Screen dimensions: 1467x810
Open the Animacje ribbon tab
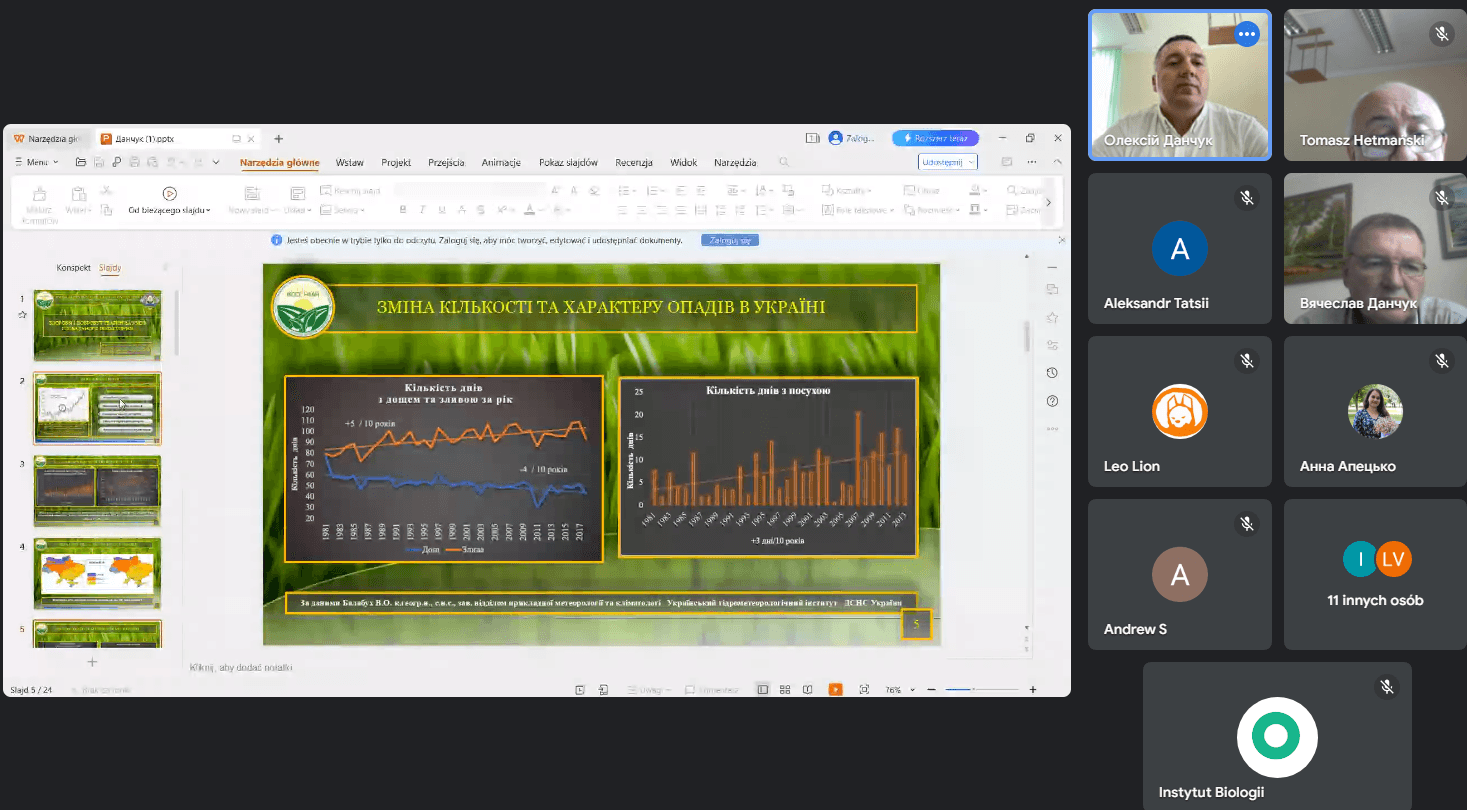click(501, 162)
